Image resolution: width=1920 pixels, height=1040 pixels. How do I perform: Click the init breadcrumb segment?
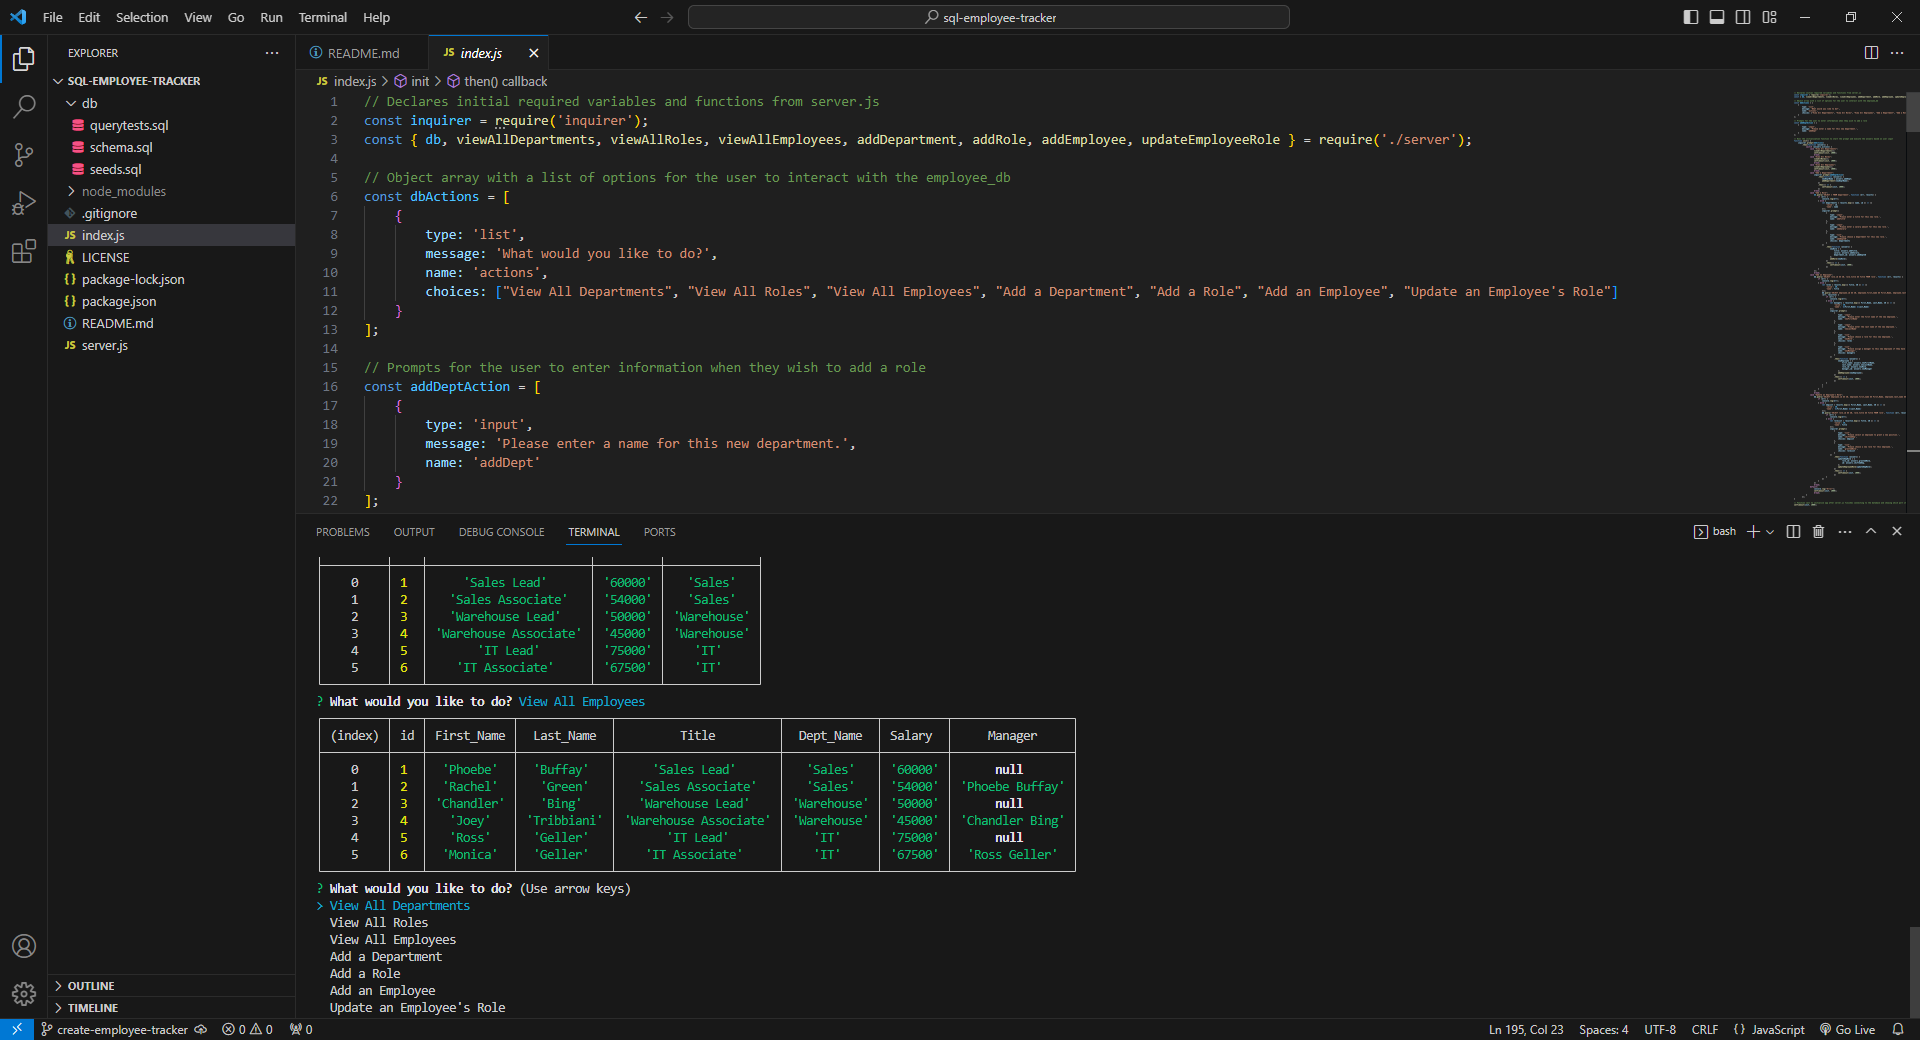tap(411, 81)
